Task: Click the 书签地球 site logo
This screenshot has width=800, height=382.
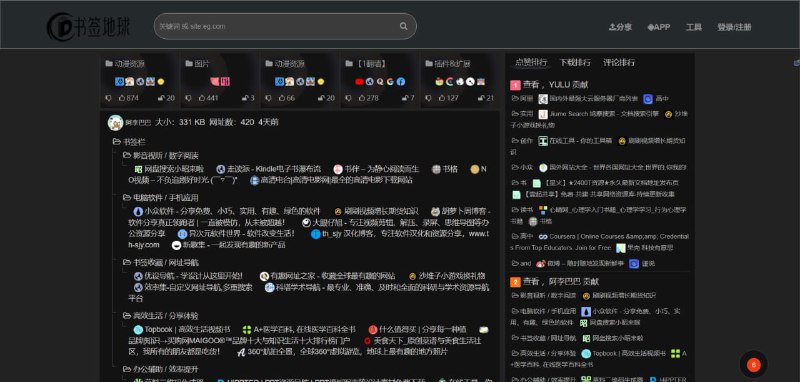Action: [89, 27]
